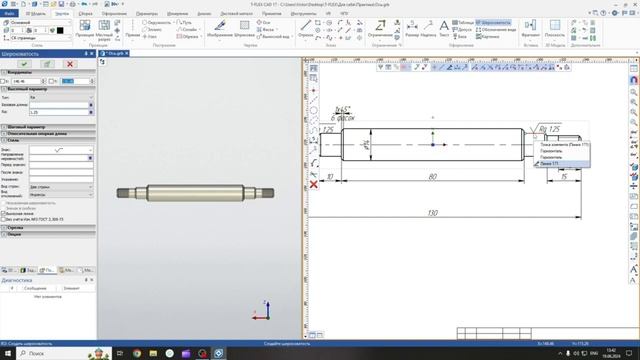Click the Поиск taskbar search box
Viewport: 640px width, 360px height.
(x=64, y=353)
